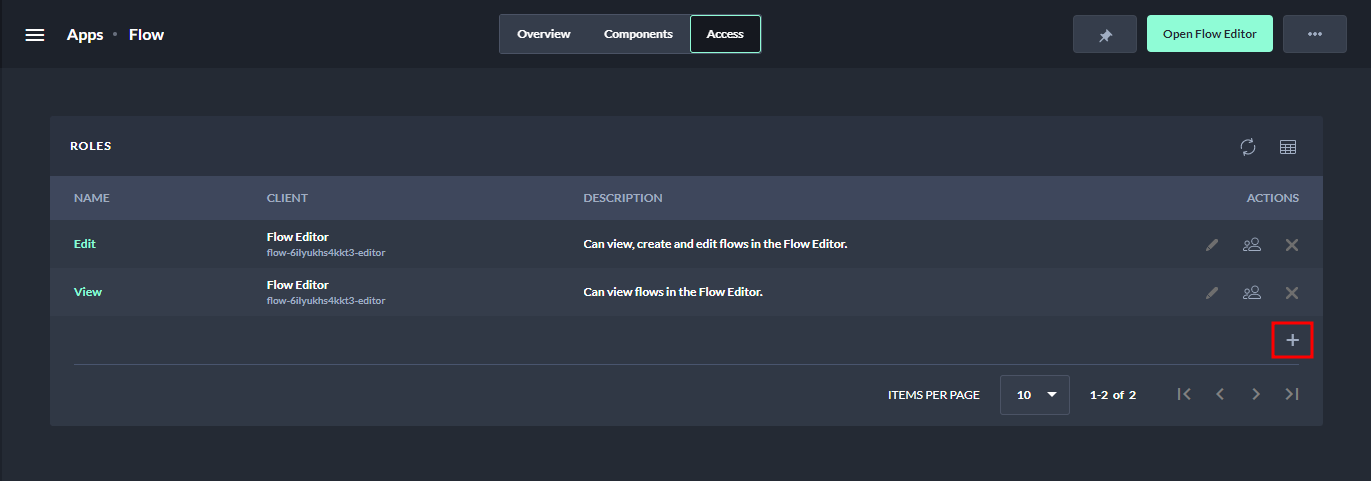Switch to the Overview tab
This screenshot has height=481, width=1371.
point(543,34)
